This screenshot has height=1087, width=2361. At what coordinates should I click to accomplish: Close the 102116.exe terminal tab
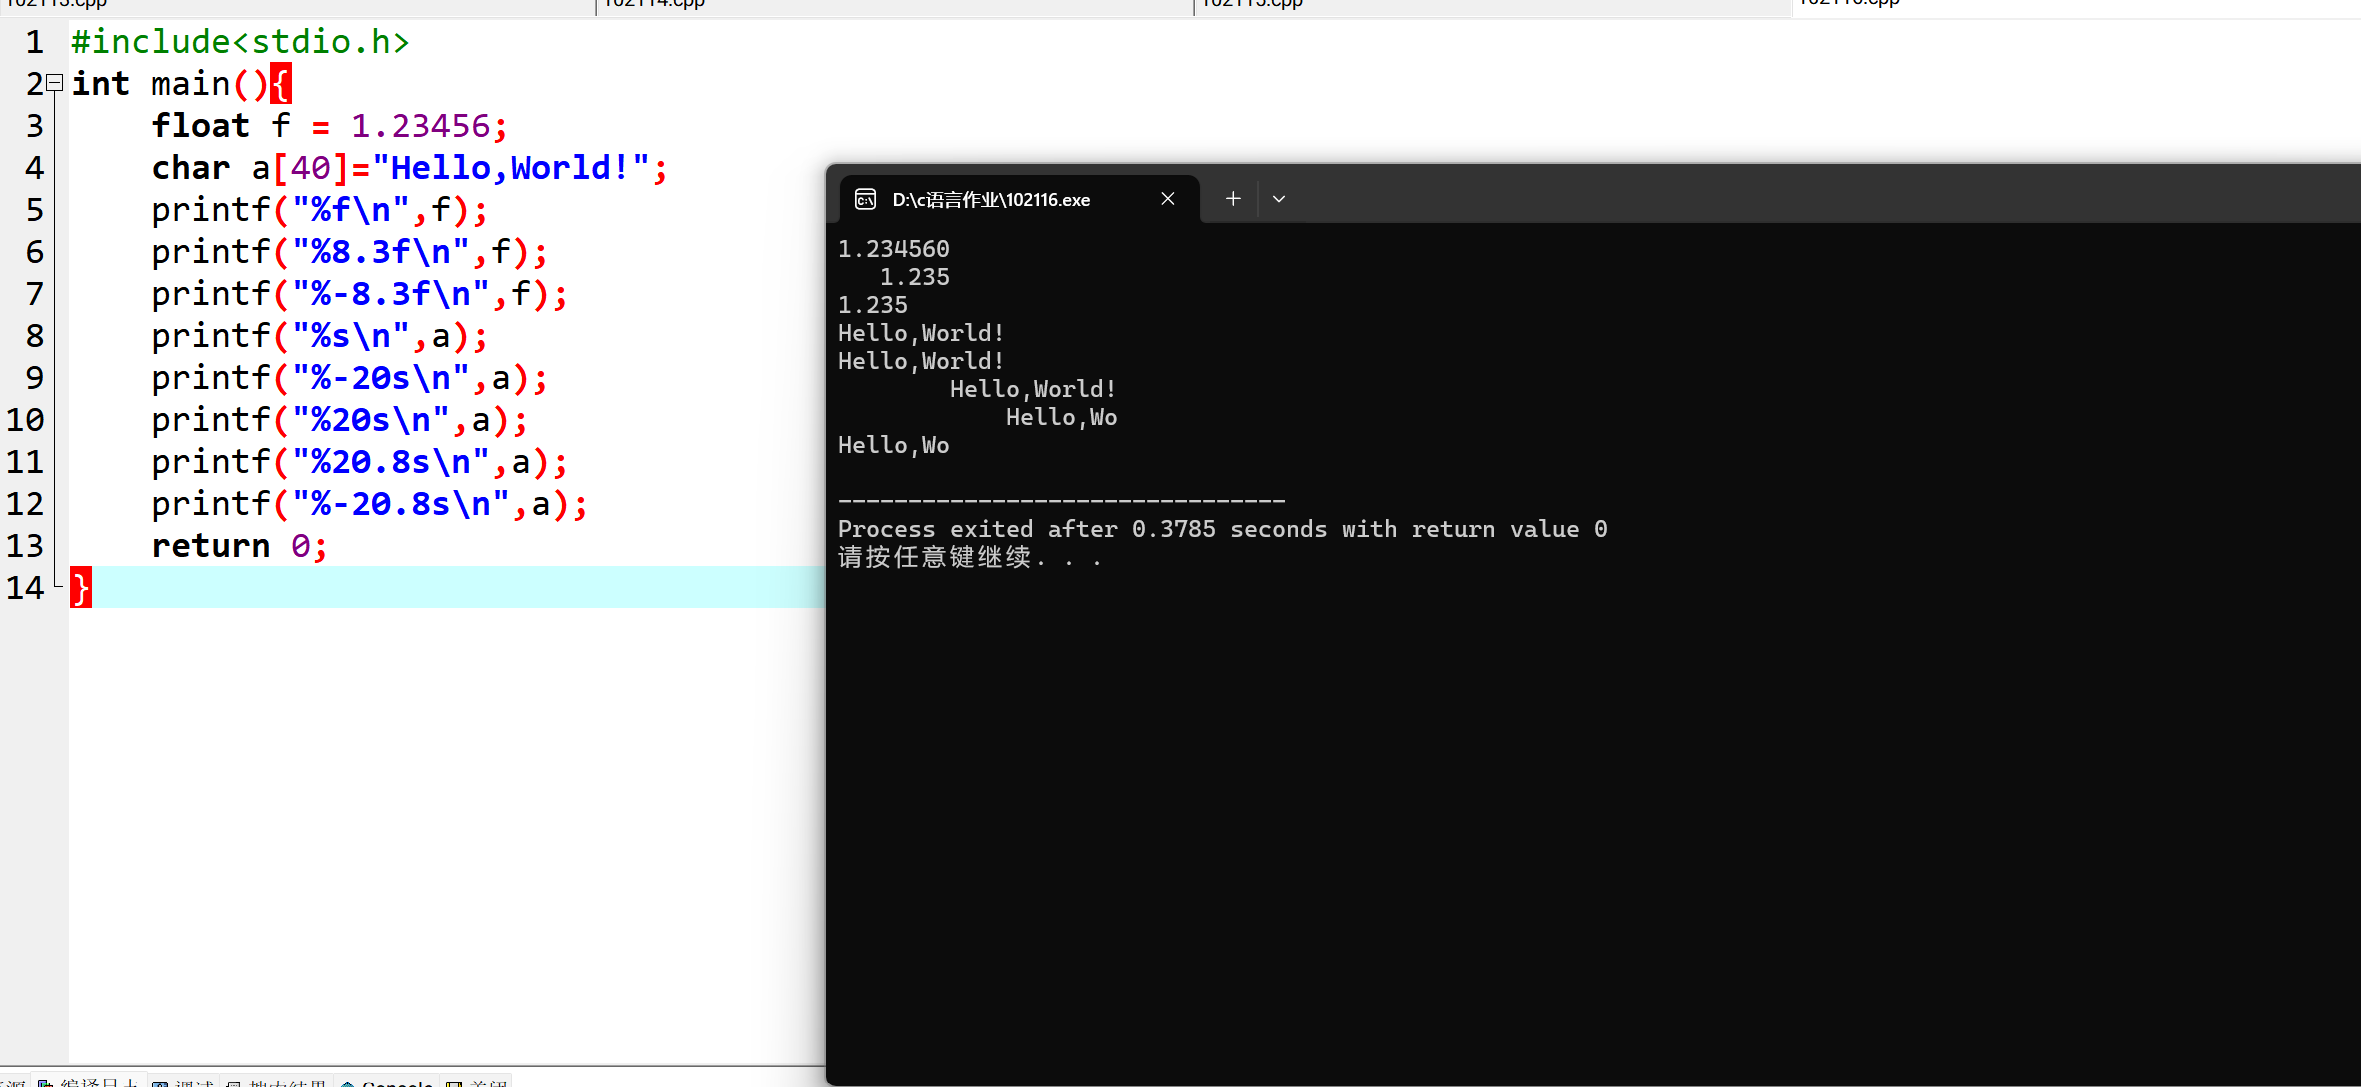(x=1167, y=199)
